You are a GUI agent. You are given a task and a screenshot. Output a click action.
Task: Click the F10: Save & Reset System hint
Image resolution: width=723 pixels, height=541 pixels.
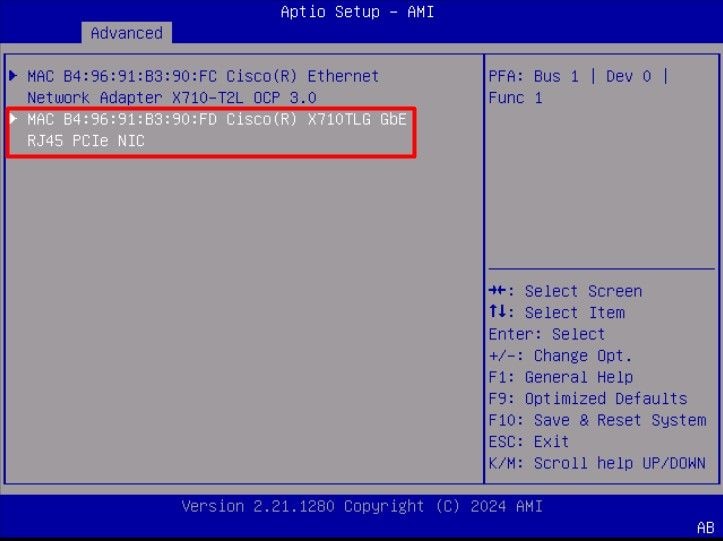[x=598, y=420]
